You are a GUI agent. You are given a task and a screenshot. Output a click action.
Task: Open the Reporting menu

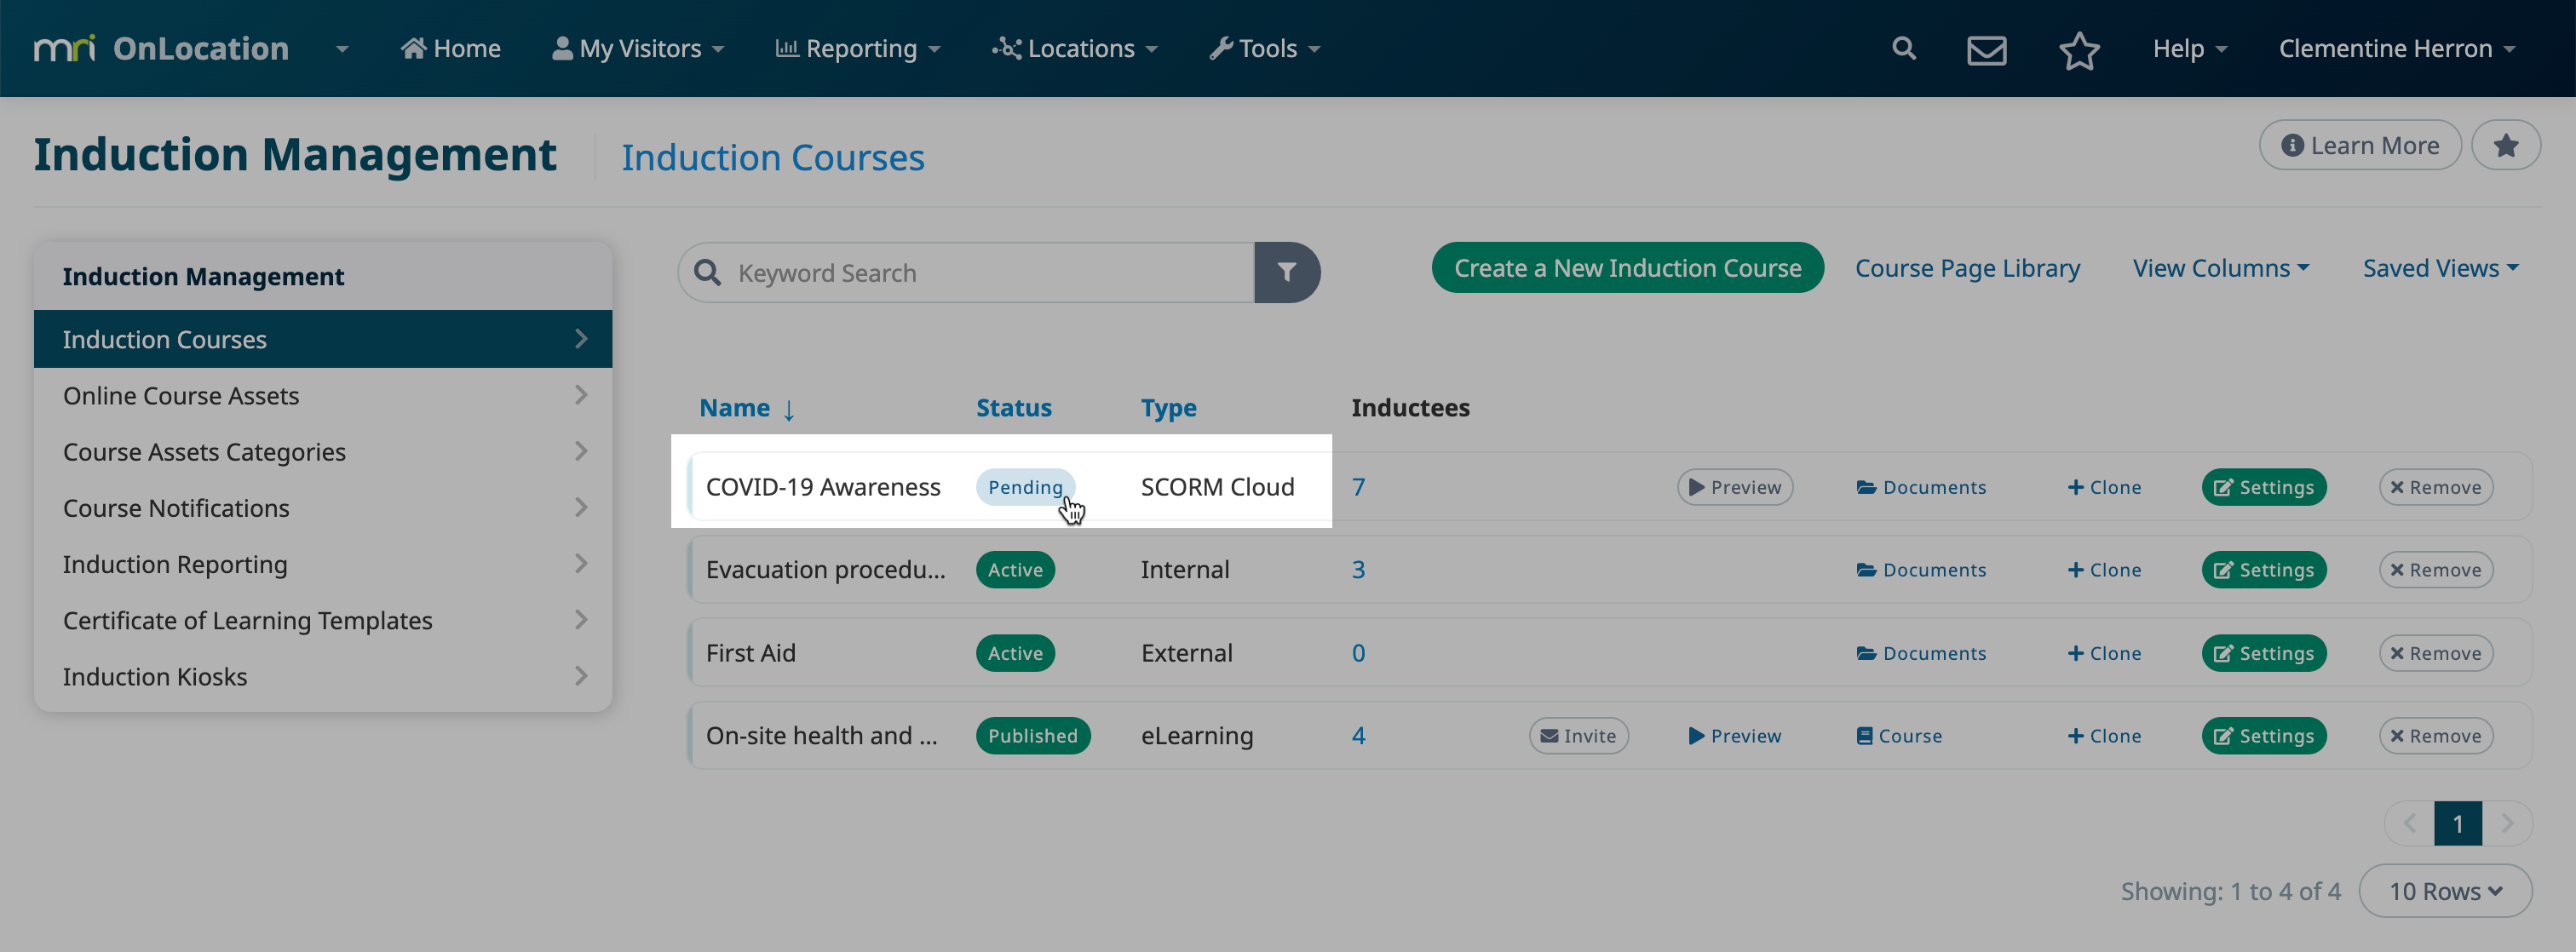point(858,48)
